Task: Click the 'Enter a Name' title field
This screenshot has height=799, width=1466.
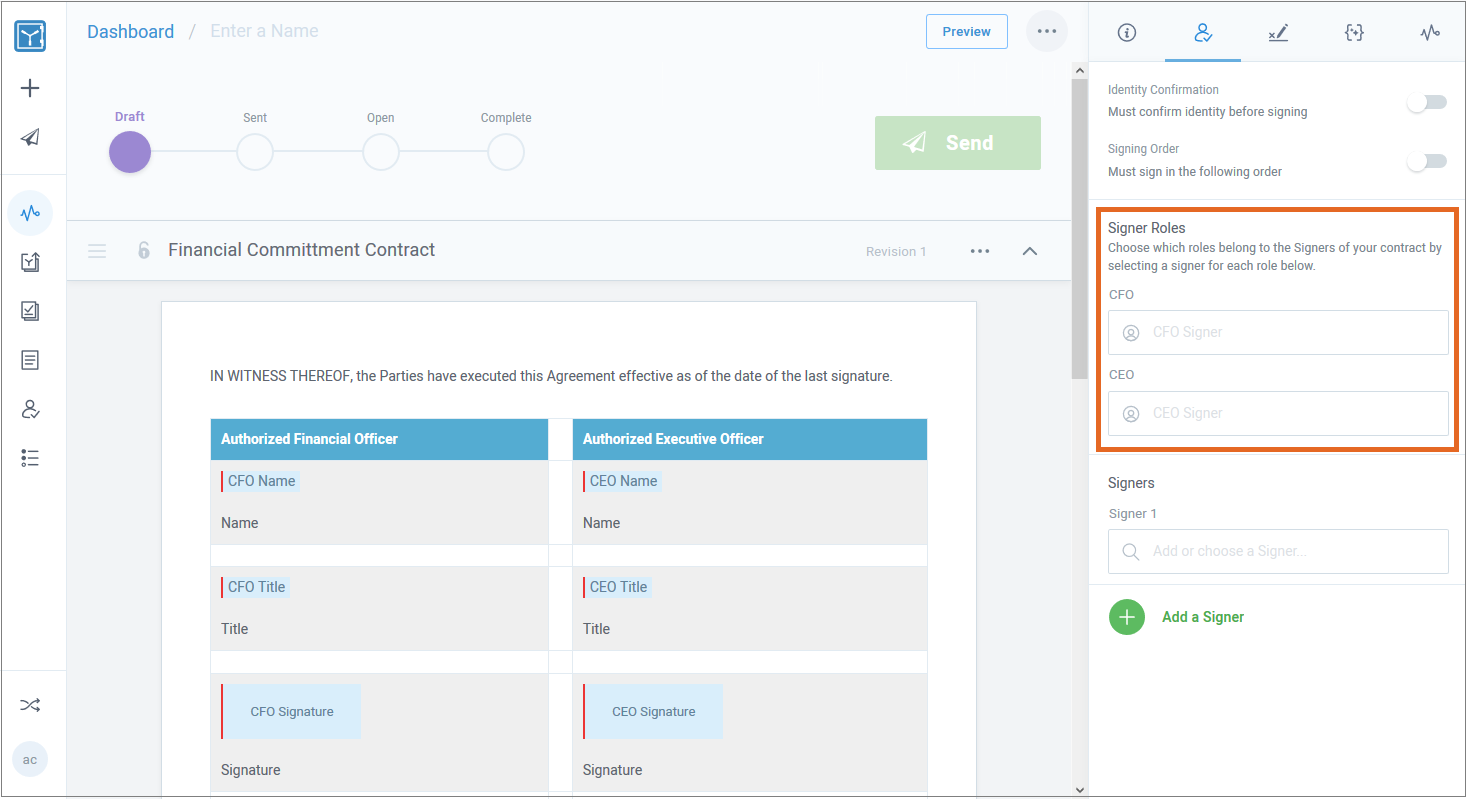Action: click(264, 31)
